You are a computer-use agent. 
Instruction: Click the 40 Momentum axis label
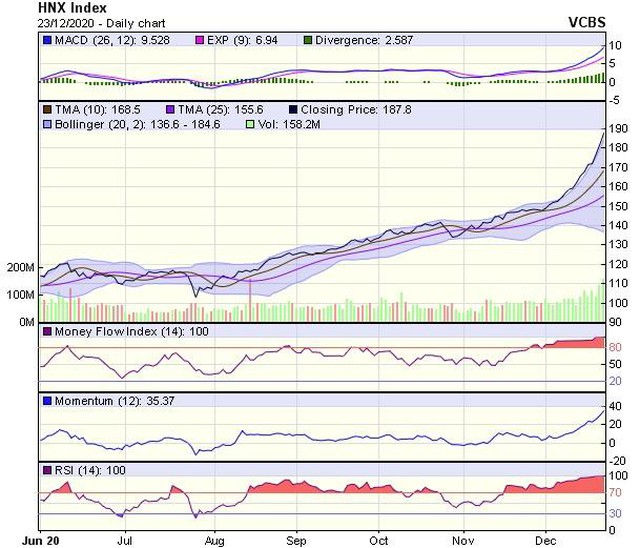615,406
